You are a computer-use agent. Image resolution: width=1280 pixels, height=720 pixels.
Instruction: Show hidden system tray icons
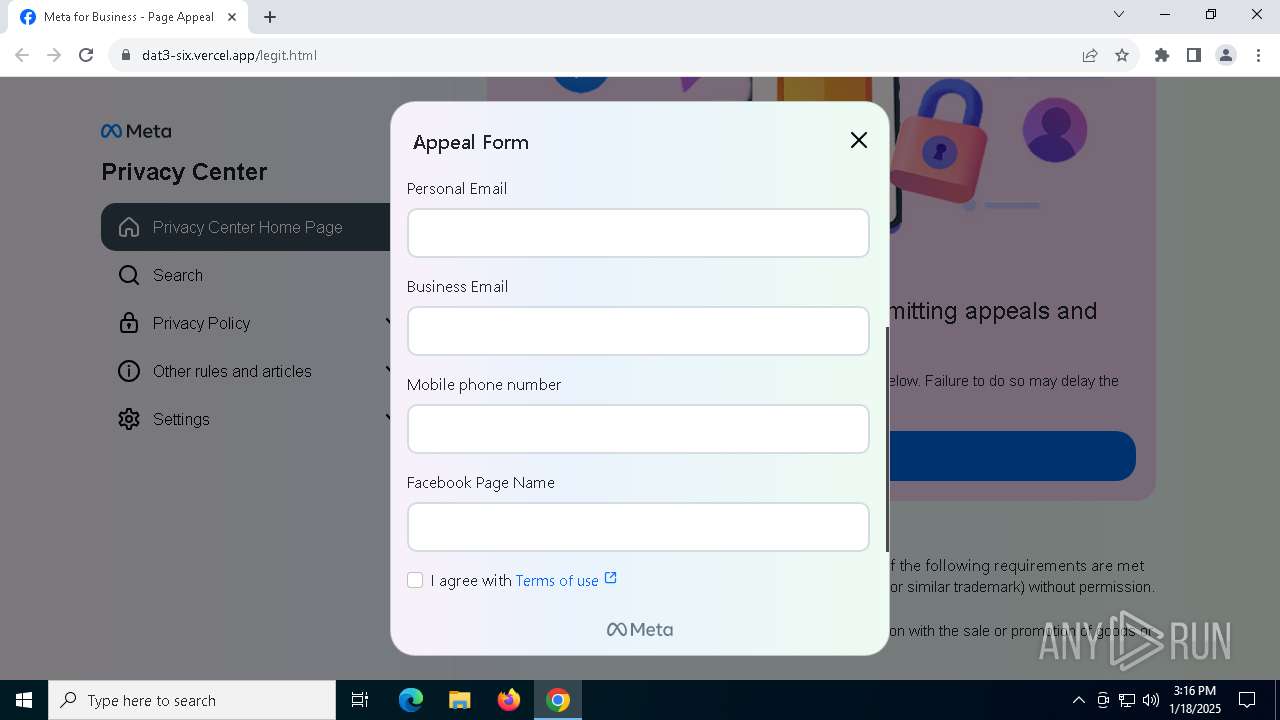click(1078, 700)
